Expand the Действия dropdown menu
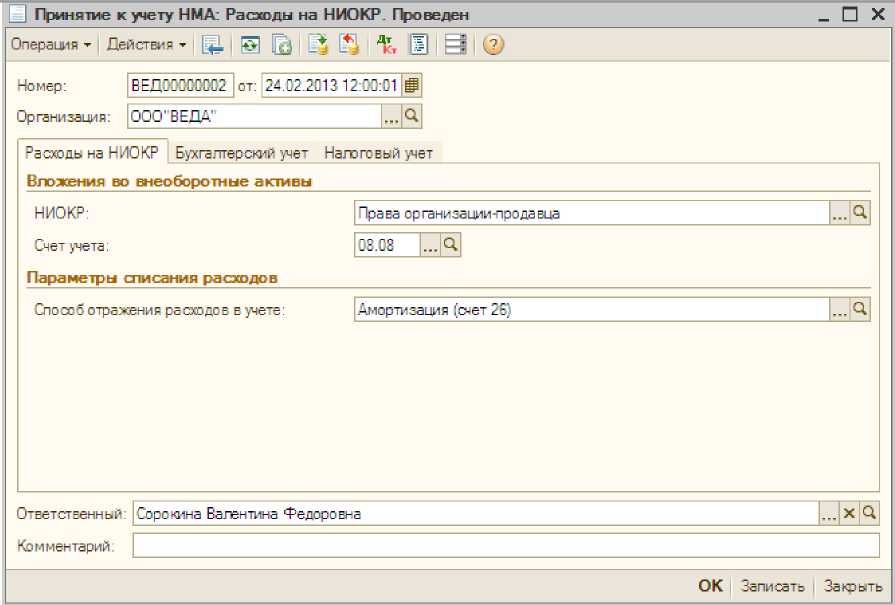 coord(146,45)
